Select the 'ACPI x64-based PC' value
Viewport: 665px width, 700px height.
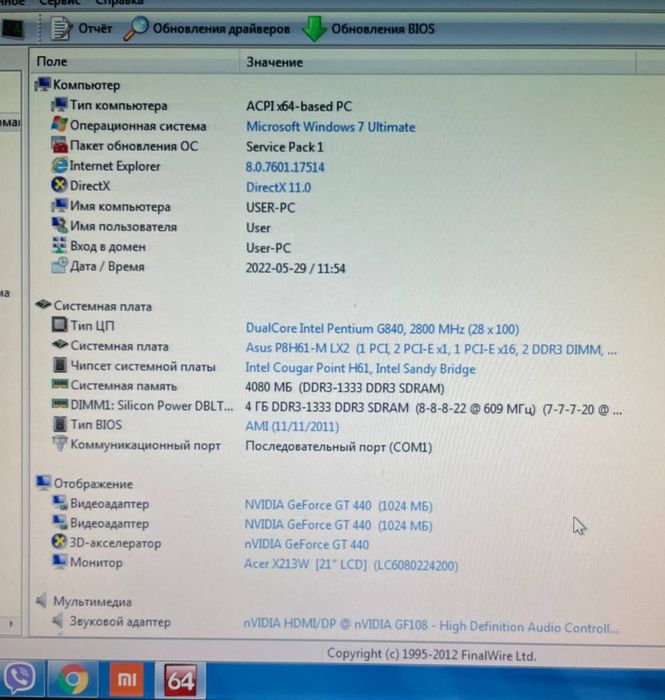pos(299,107)
